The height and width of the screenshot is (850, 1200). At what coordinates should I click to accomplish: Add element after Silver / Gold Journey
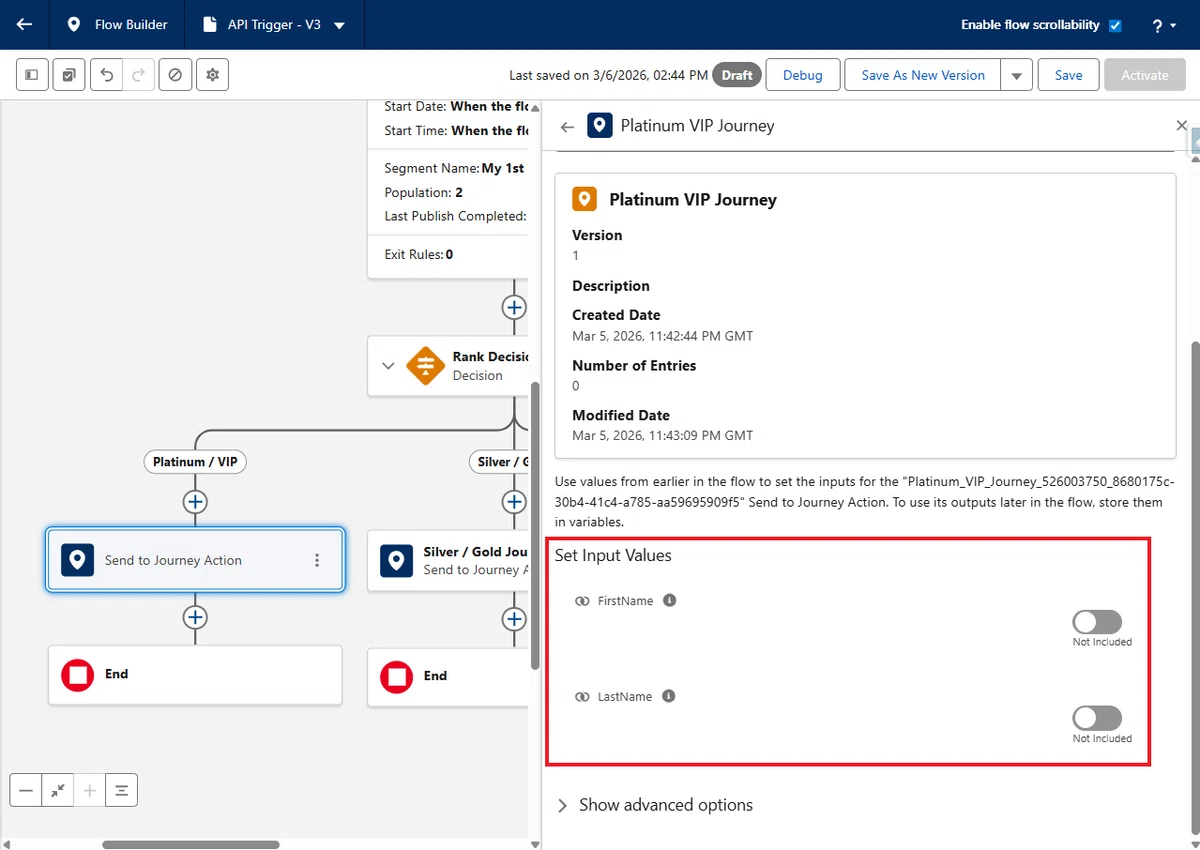[x=514, y=620]
